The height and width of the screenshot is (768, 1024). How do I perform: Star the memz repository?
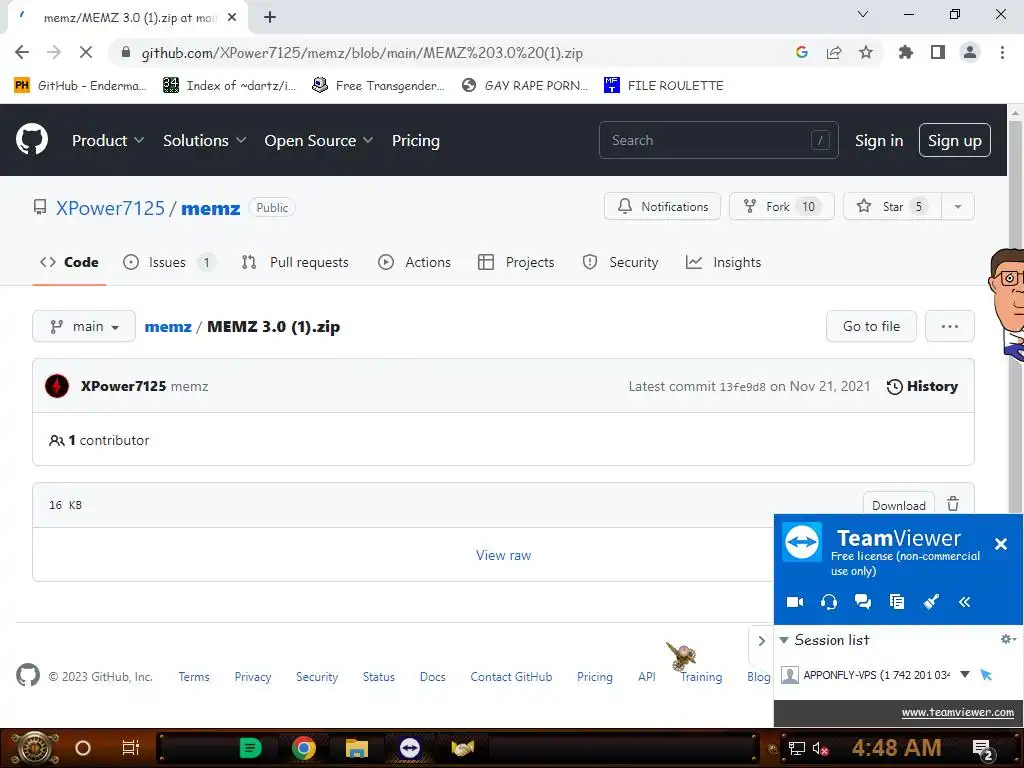point(892,206)
